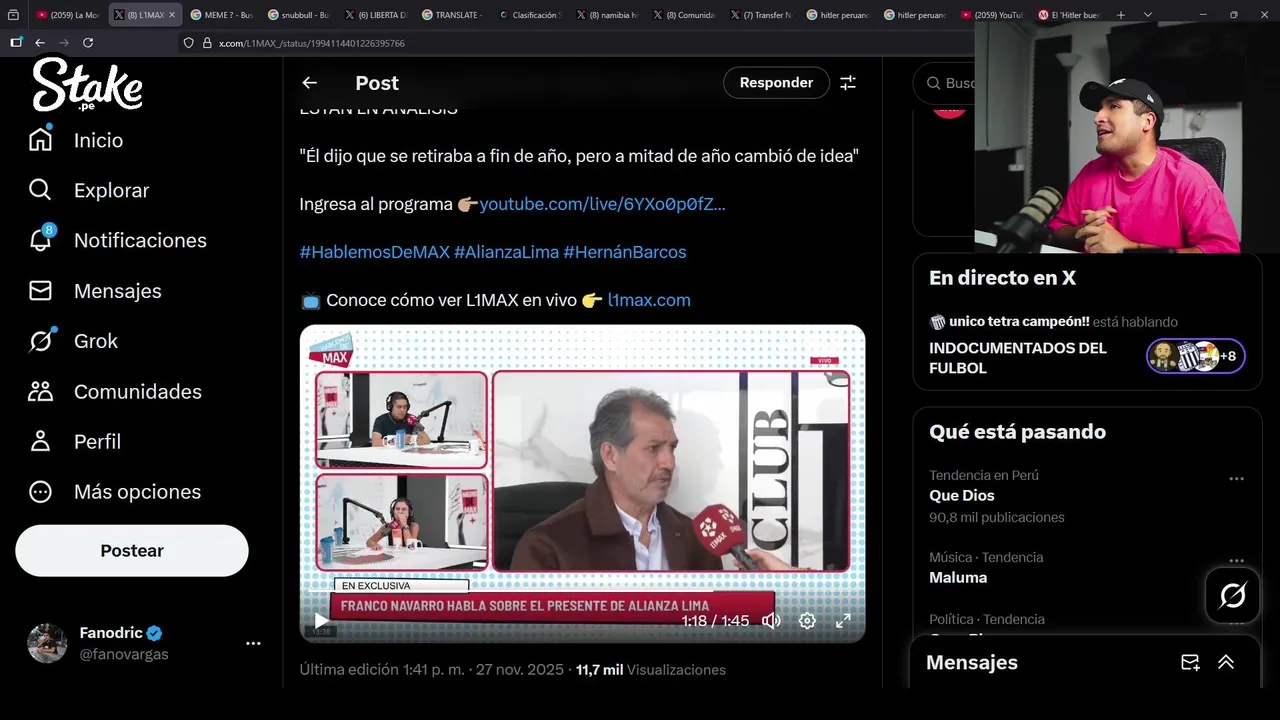Viewport: 1280px width, 720px height.
Task: Switch to namibia browser tab
Action: pos(606,15)
